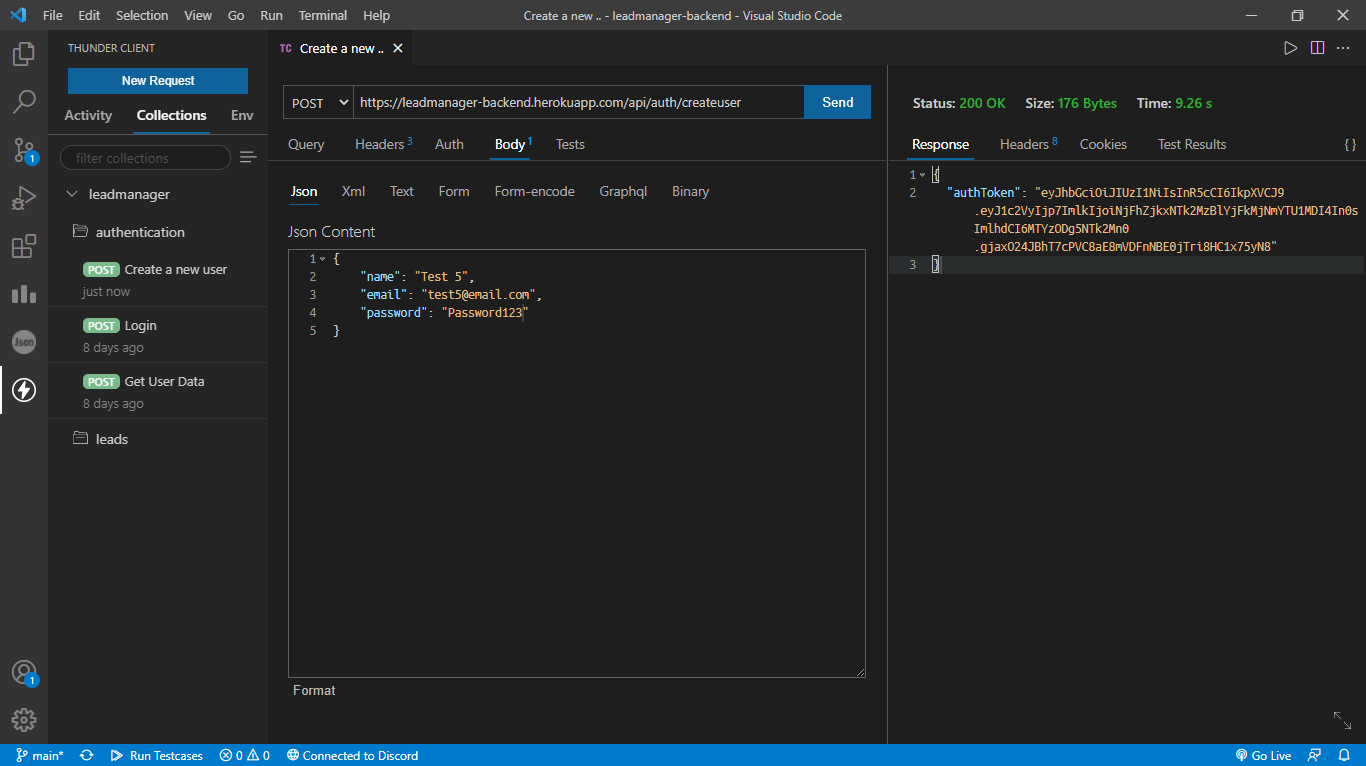Open the editor More Actions ellipsis
The image size is (1366, 766).
click(1344, 48)
